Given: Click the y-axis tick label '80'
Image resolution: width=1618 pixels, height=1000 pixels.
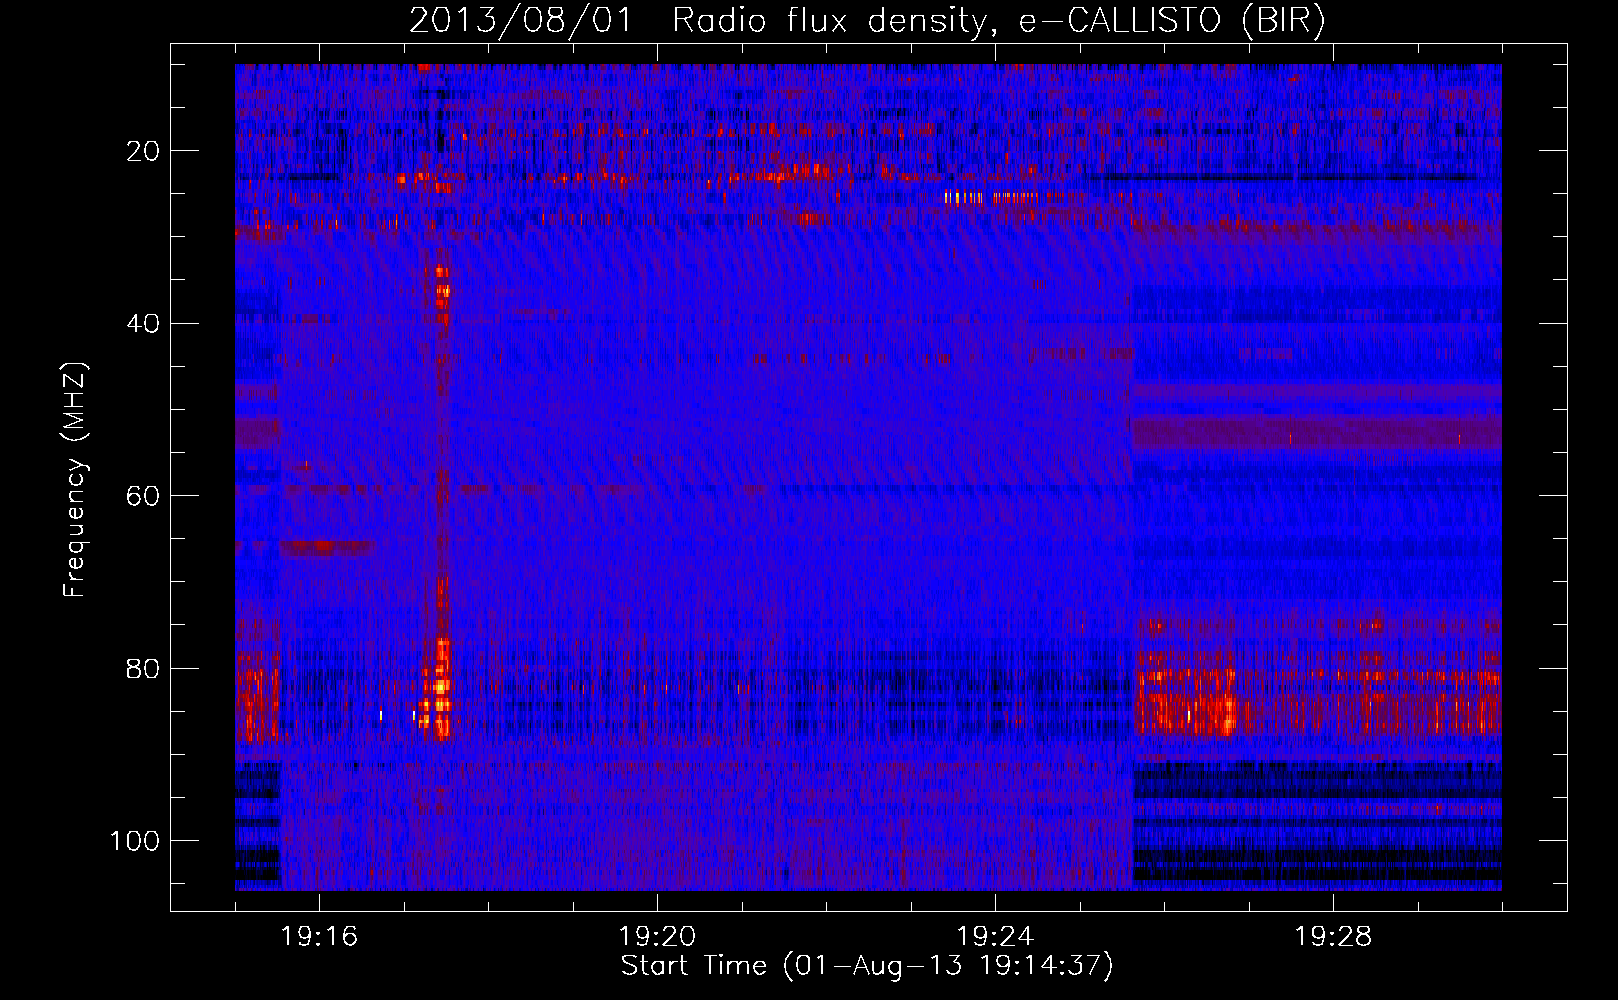Looking at the screenshot, I should click(x=144, y=668).
